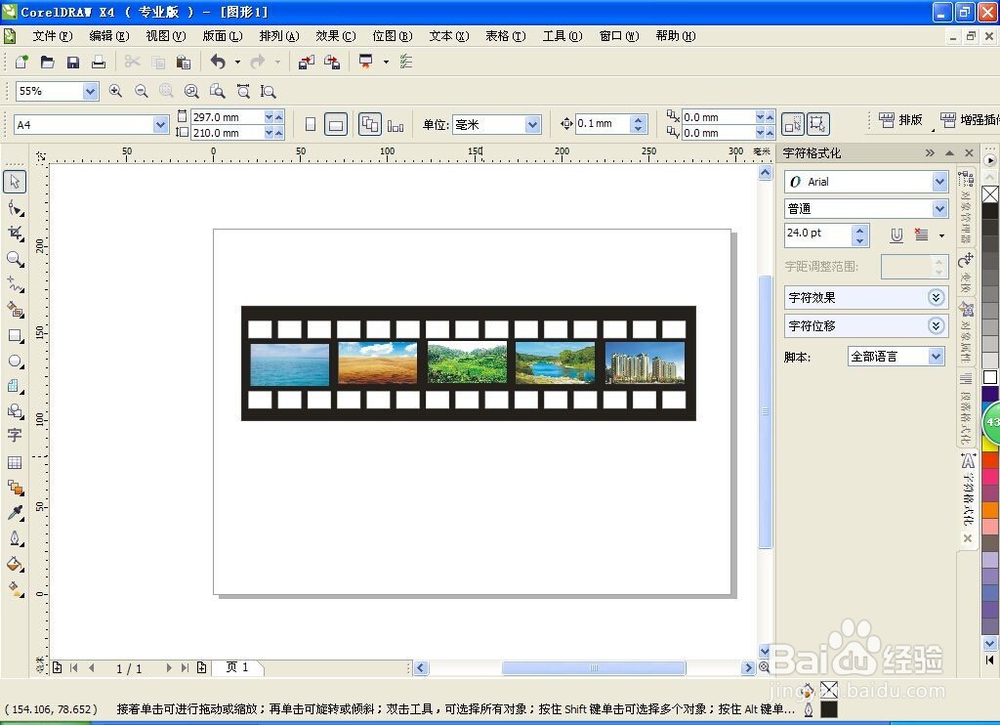Click the Print icon on the toolbar
The image size is (1000, 725).
[98, 61]
